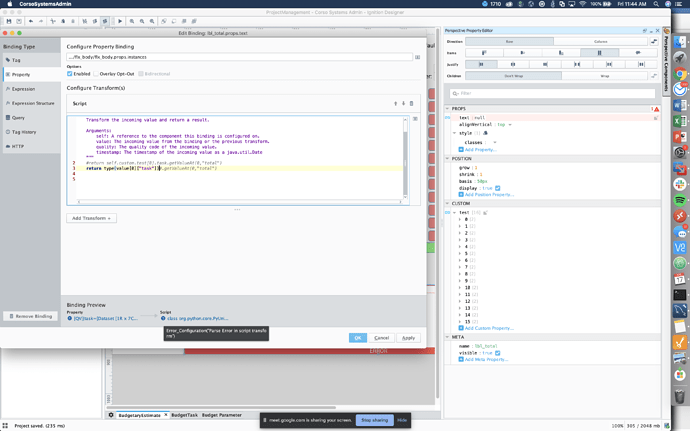Click the binding property path field
Screen dimensions: 690x431
coord(239,57)
